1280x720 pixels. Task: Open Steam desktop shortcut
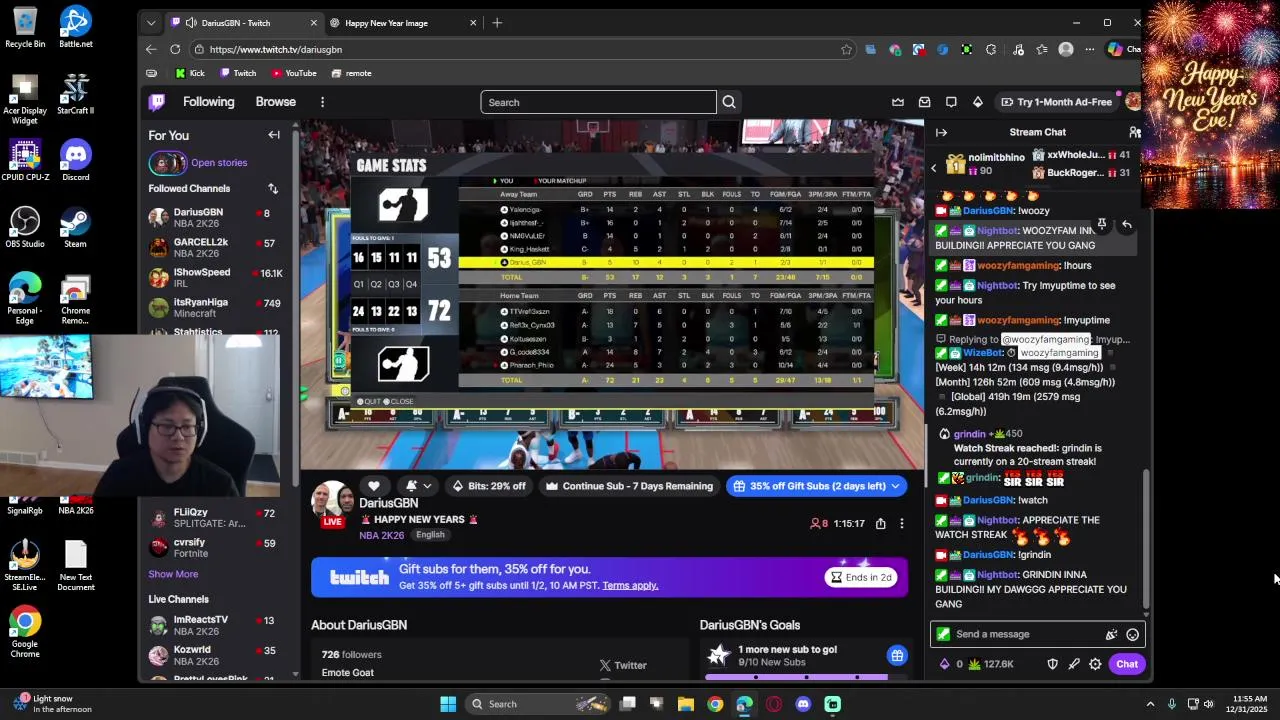pos(75,227)
